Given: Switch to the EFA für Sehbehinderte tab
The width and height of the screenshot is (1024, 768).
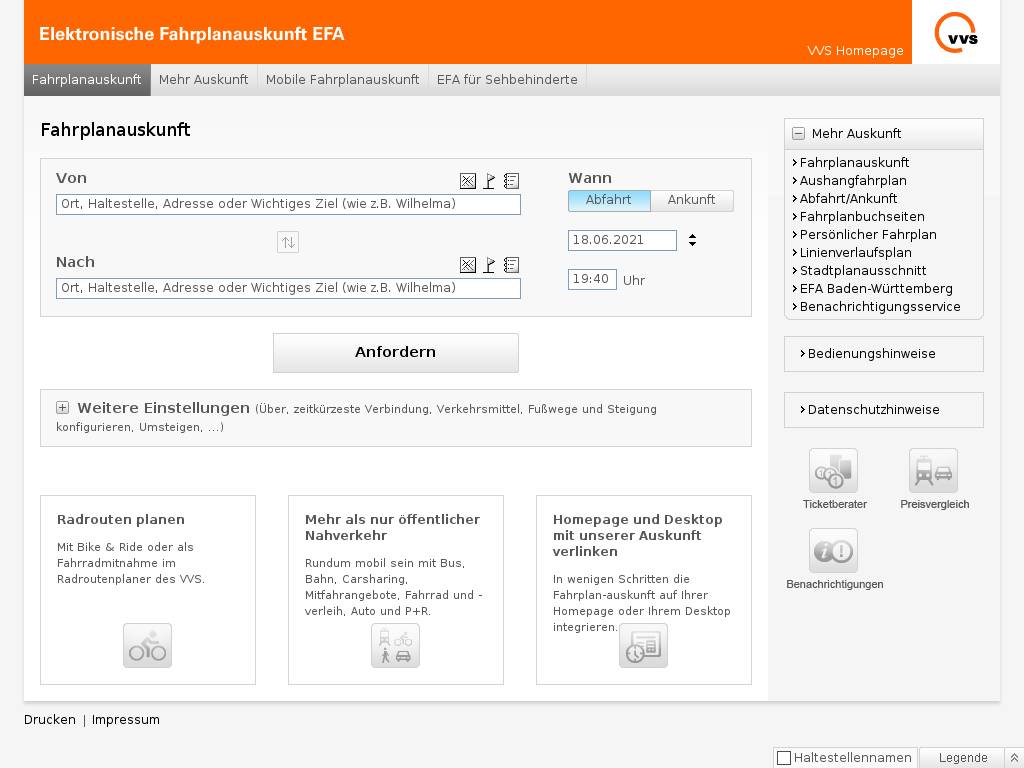Looking at the screenshot, I should (507, 80).
